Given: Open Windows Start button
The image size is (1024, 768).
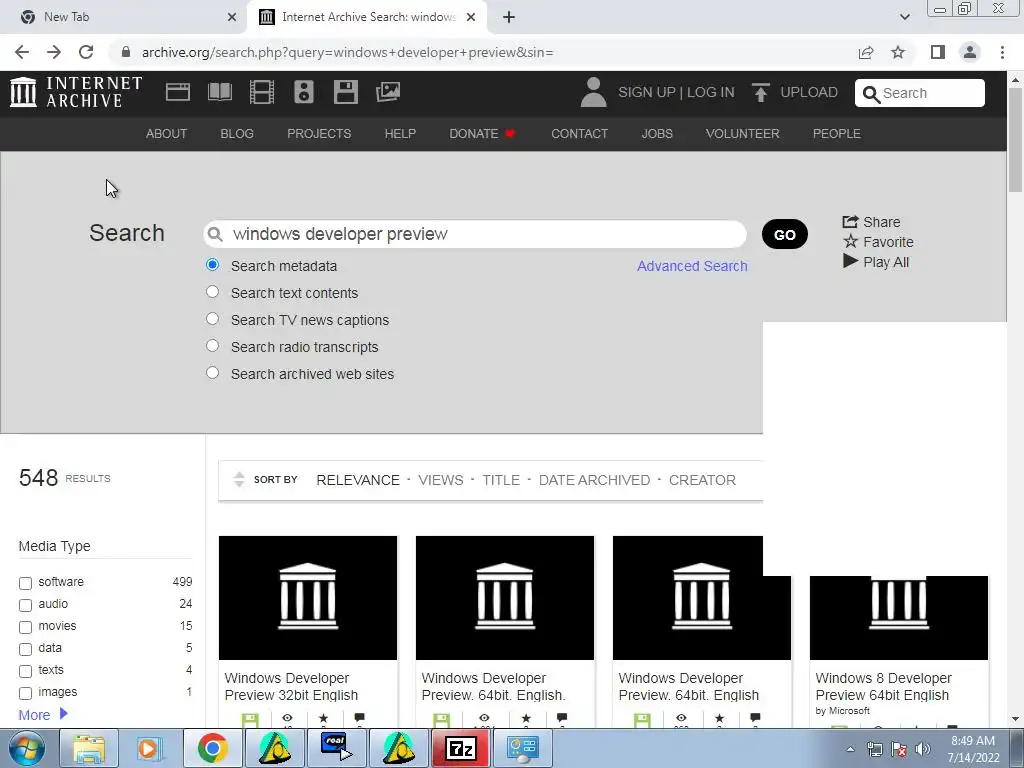Looking at the screenshot, I should 27,748.
